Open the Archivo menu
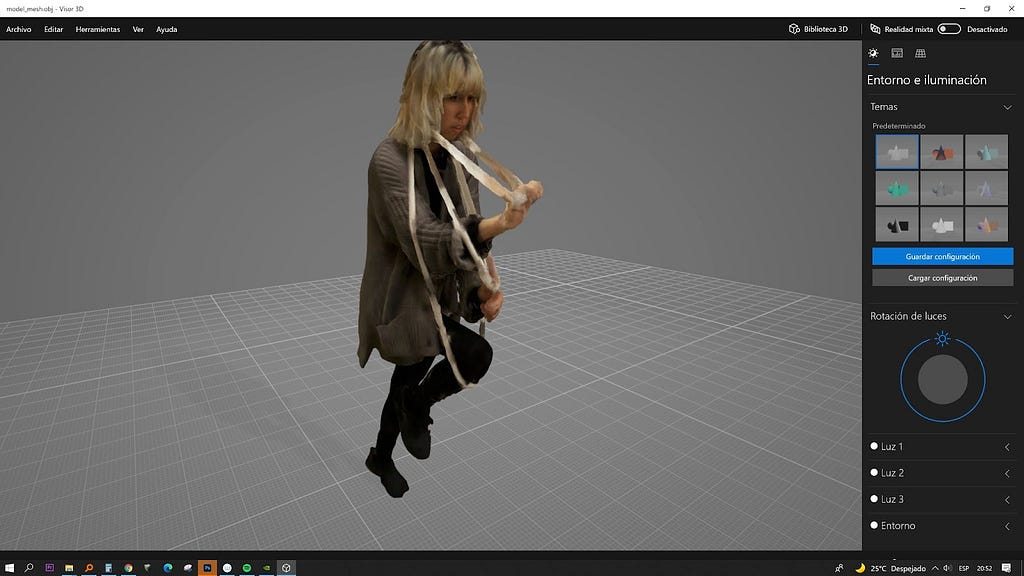Image resolution: width=1024 pixels, height=576 pixels. (19, 29)
